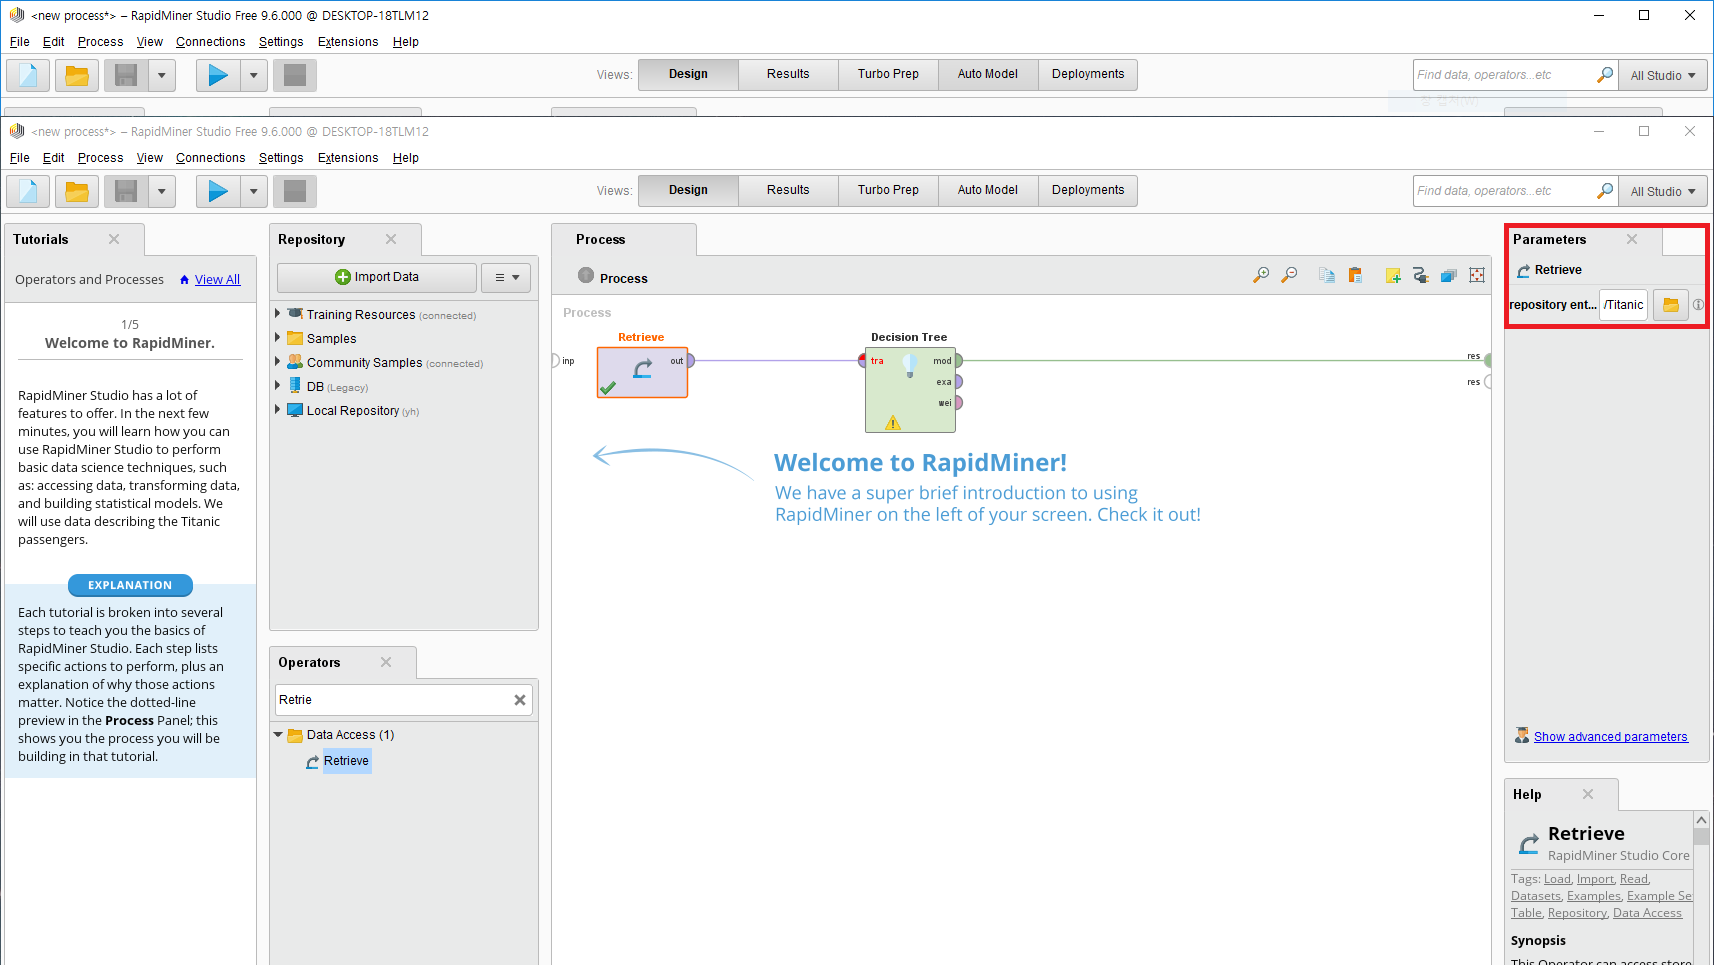Click operator order layers icon in Process panel
The width and height of the screenshot is (1714, 965).
click(1449, 275)
